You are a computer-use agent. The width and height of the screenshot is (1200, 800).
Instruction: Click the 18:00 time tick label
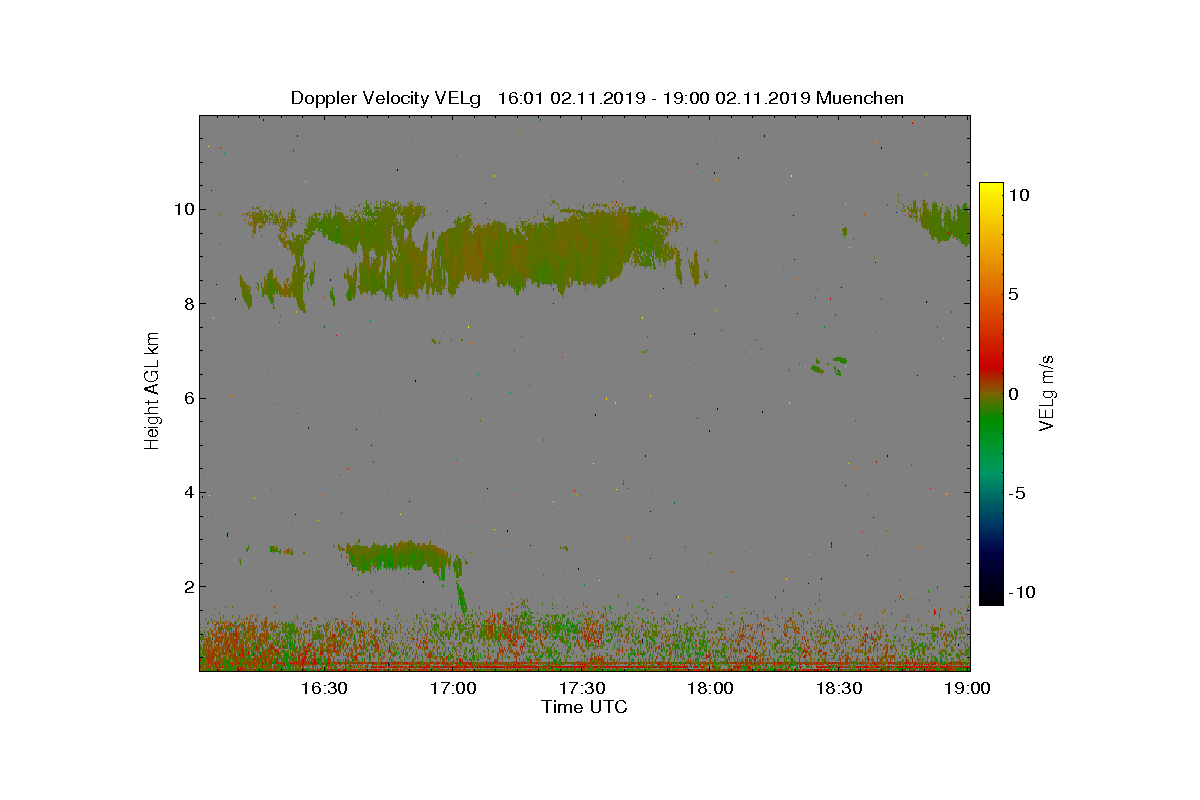710,689
